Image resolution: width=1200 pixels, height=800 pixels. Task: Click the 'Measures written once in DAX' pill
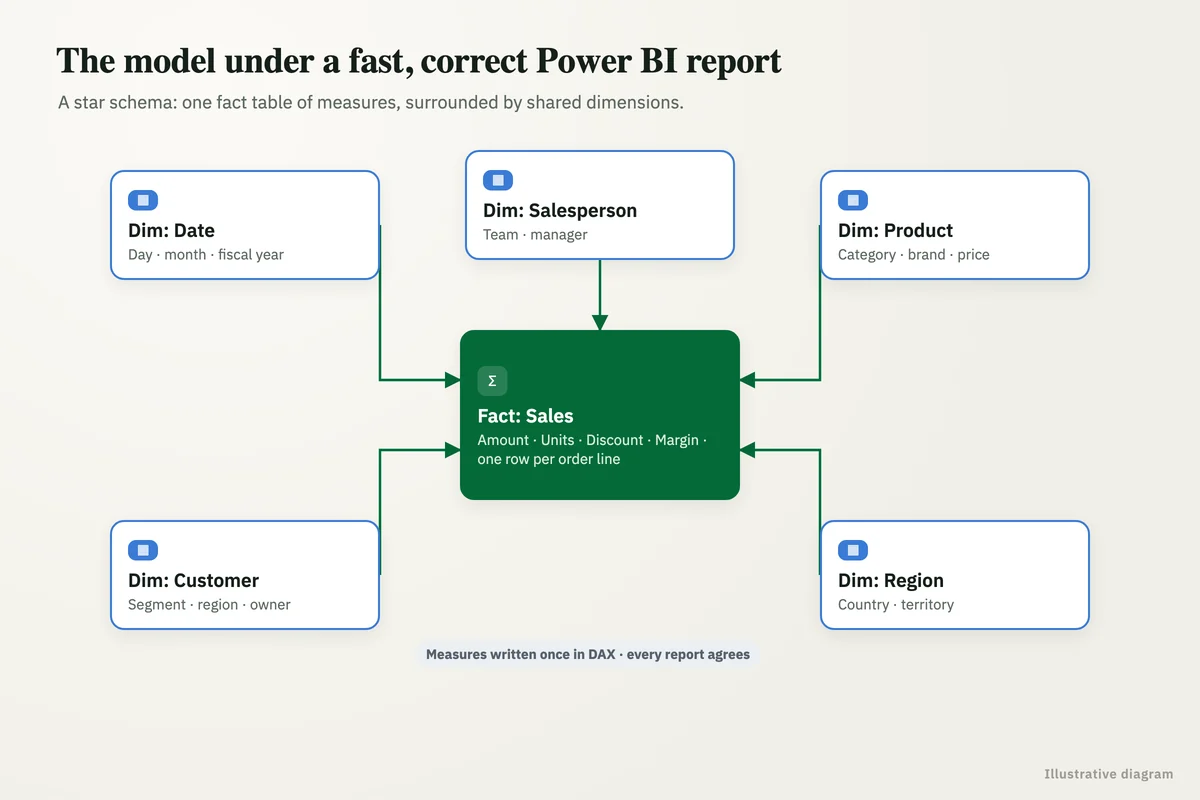click(588, 654)
